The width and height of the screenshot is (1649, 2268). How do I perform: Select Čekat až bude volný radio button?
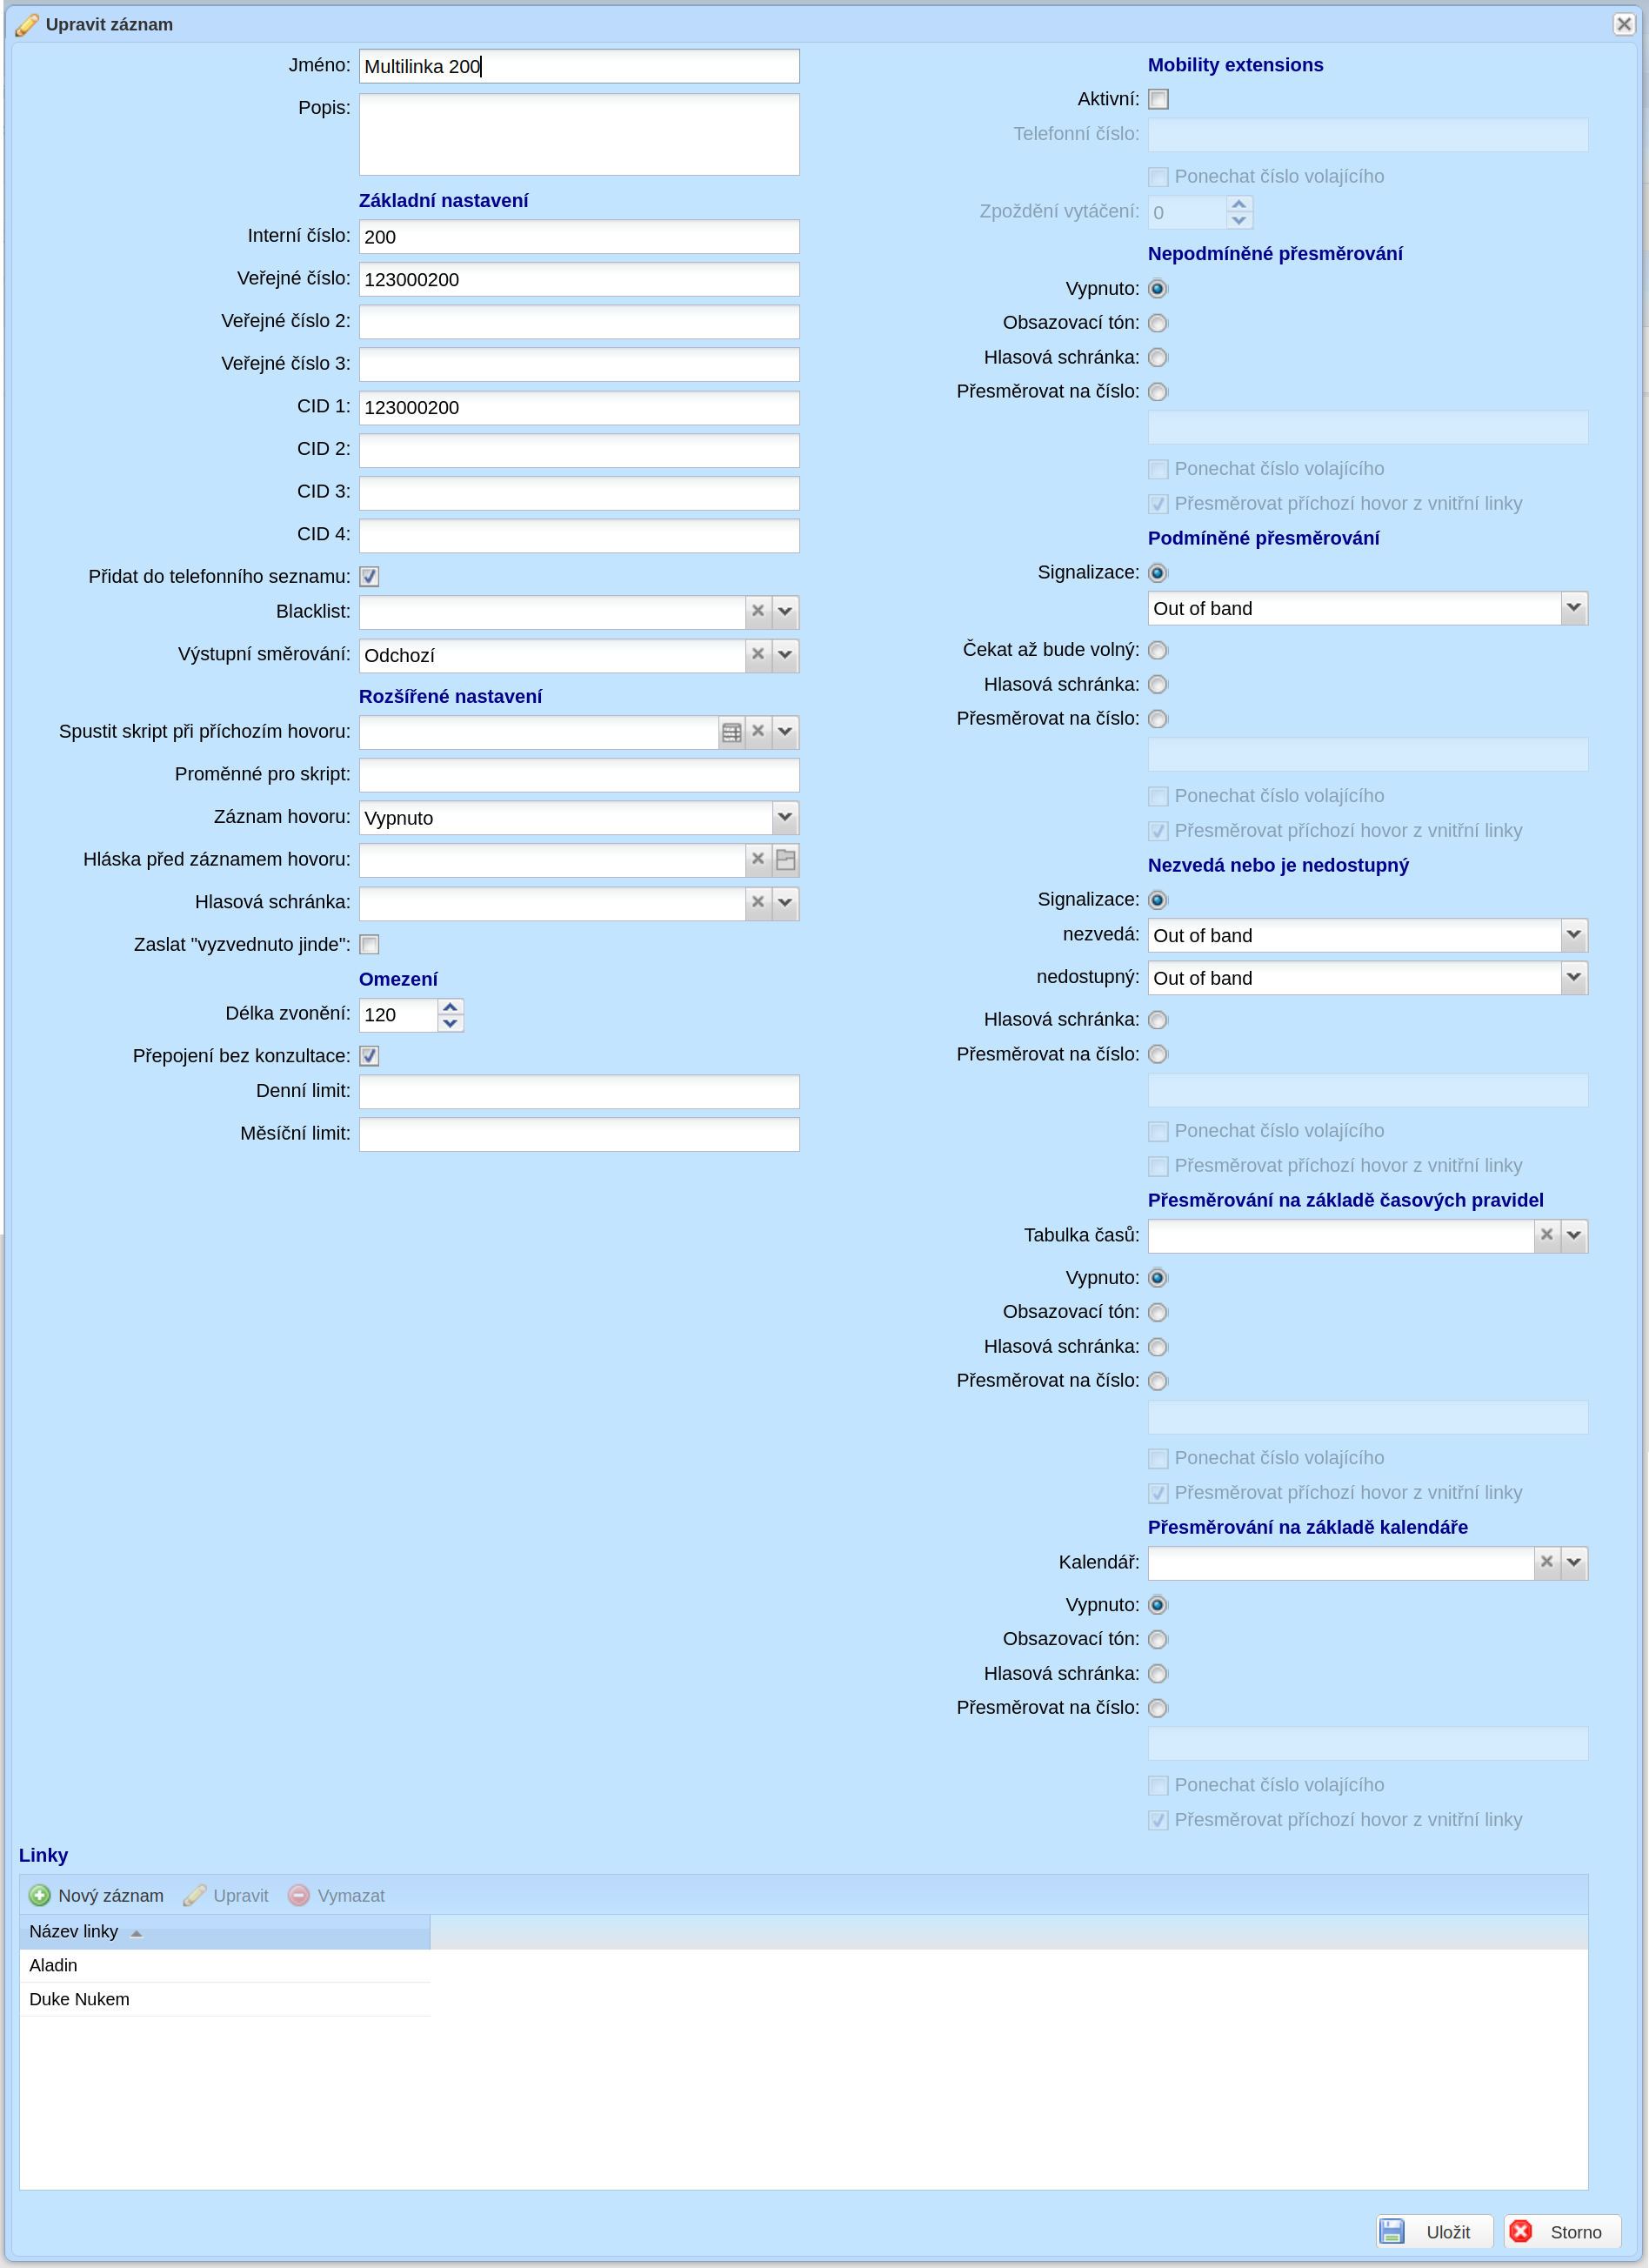[1158, 651]
